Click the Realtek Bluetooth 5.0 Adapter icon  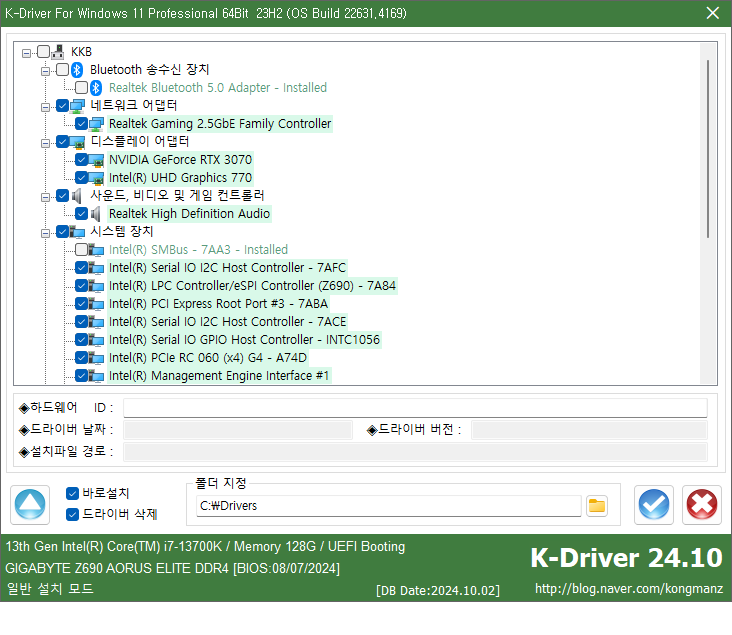click(96, 88)
